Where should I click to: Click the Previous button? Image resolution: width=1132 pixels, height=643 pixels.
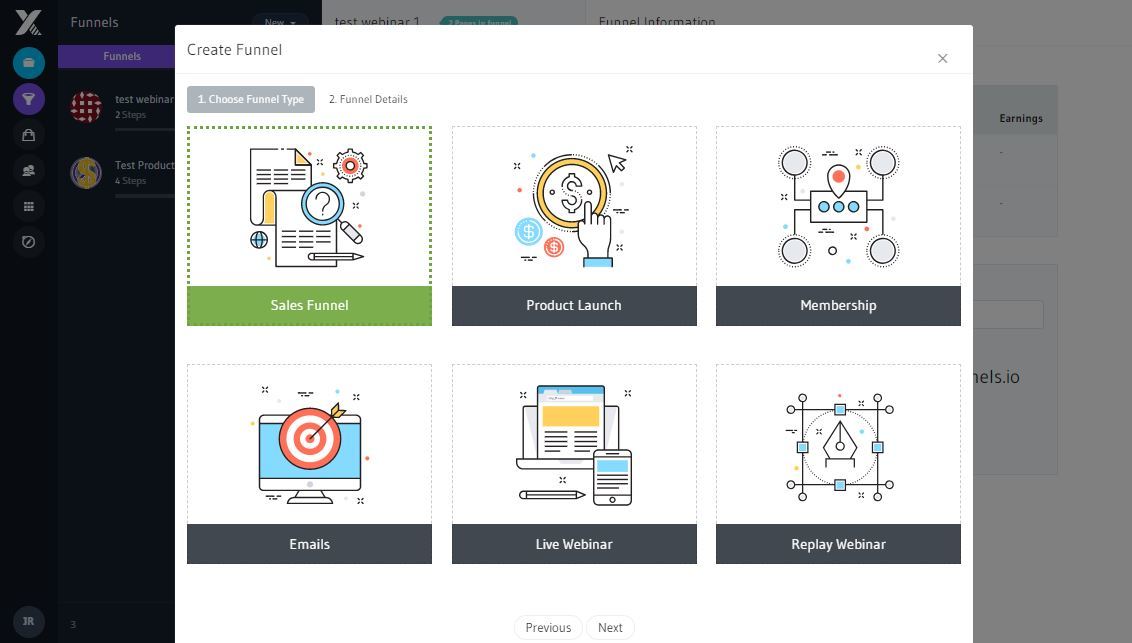pyautogui.click(x=548, y=628)
